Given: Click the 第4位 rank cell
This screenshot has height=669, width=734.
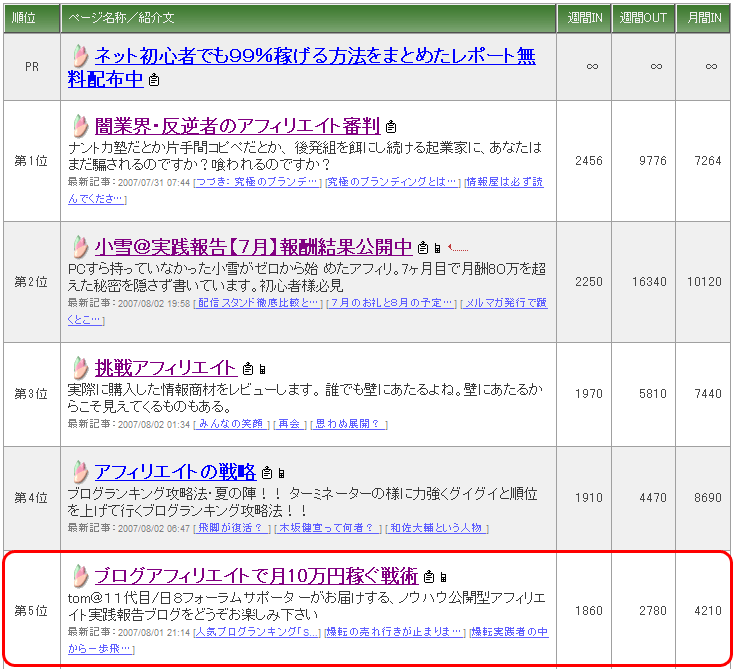Looking at the screenshot, I should point(31,497).
